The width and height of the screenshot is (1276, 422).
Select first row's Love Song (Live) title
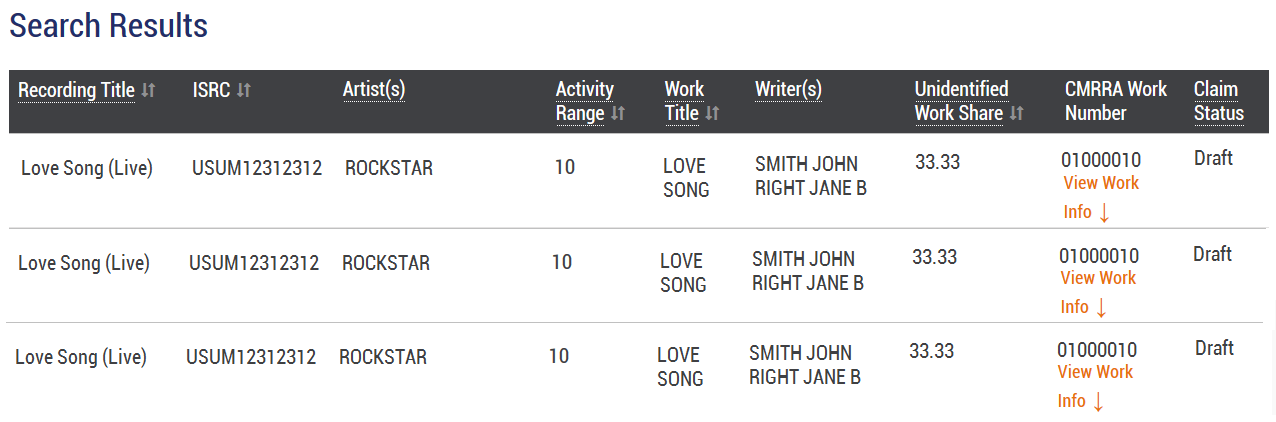pyautogui.click(x=87, y=168)
